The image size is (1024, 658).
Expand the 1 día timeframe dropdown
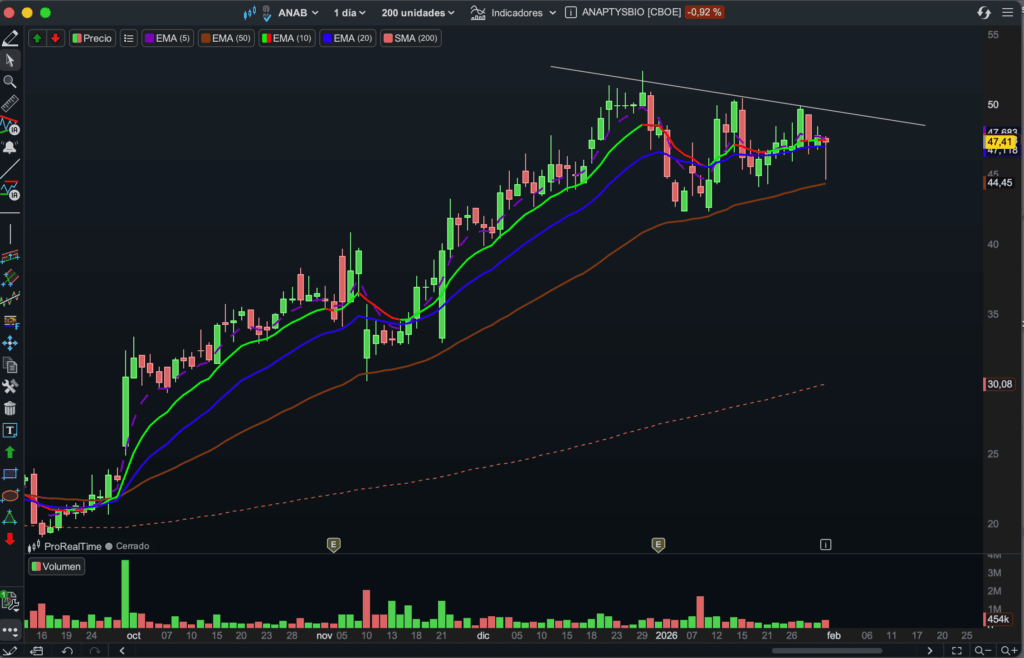click(349, 13)
